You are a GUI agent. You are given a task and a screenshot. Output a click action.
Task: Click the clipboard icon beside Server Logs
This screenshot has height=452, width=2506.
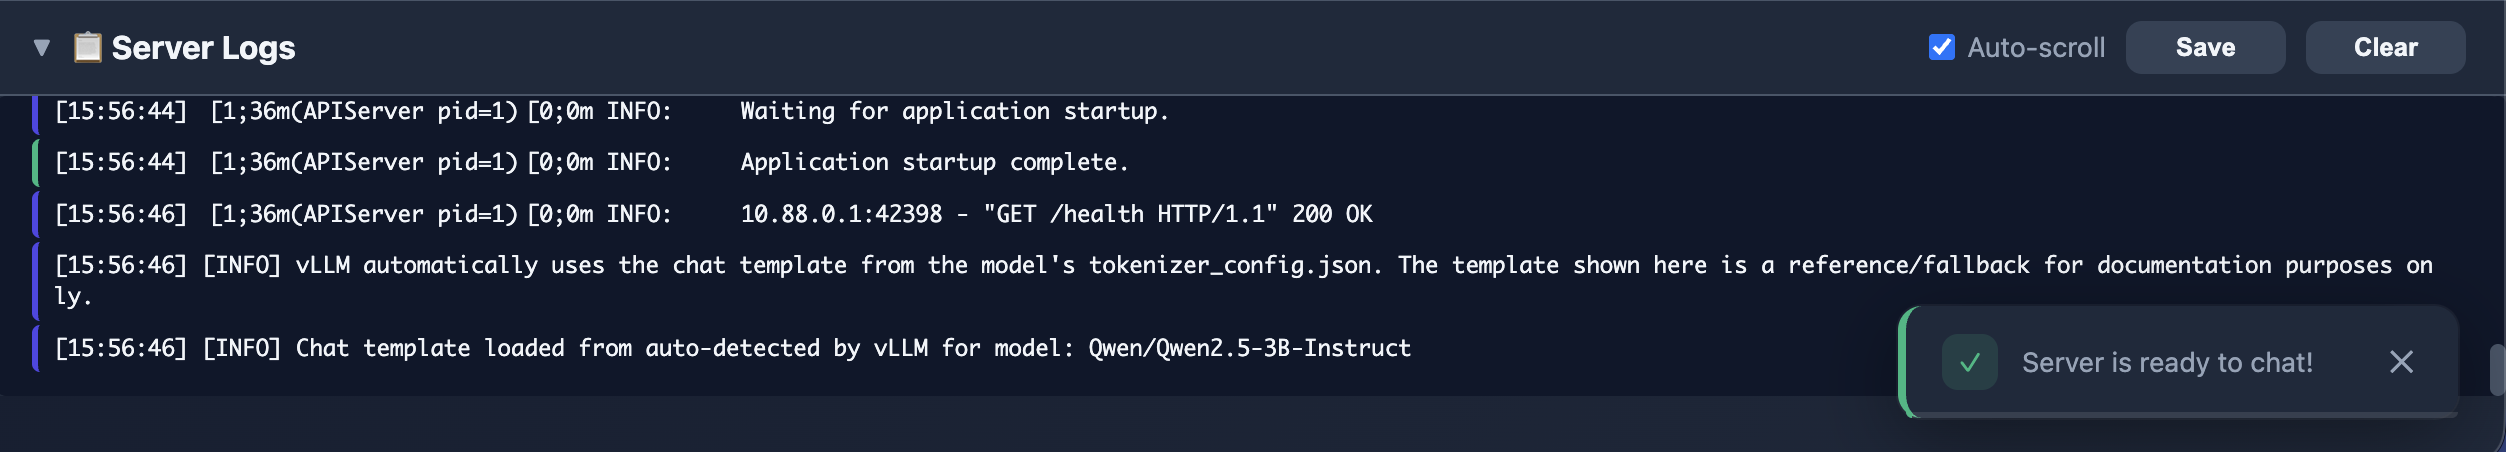[88, 47]
